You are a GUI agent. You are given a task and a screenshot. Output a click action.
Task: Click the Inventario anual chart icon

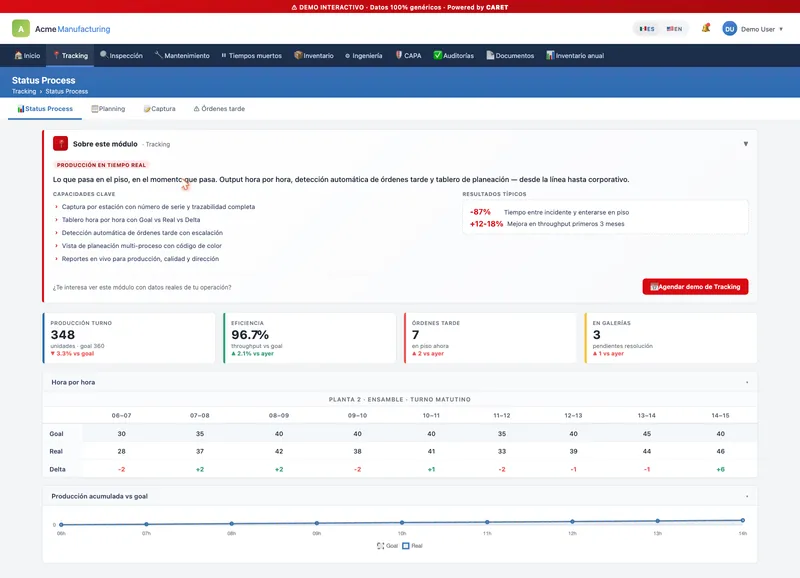550,55
